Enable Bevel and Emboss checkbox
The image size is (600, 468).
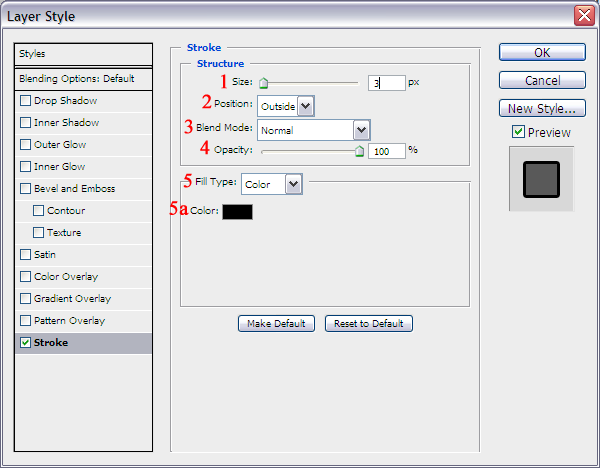coord(25,189)
